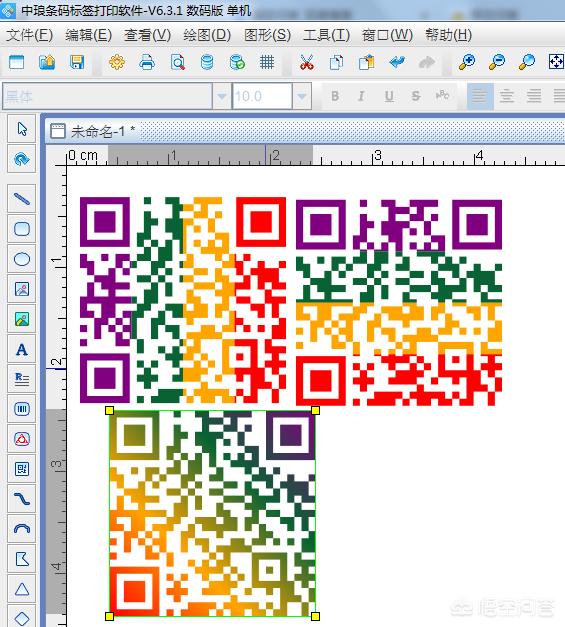Open the 帮助(H) menu
This screenshot has width=565, height=627.
(x=449, y=35)
